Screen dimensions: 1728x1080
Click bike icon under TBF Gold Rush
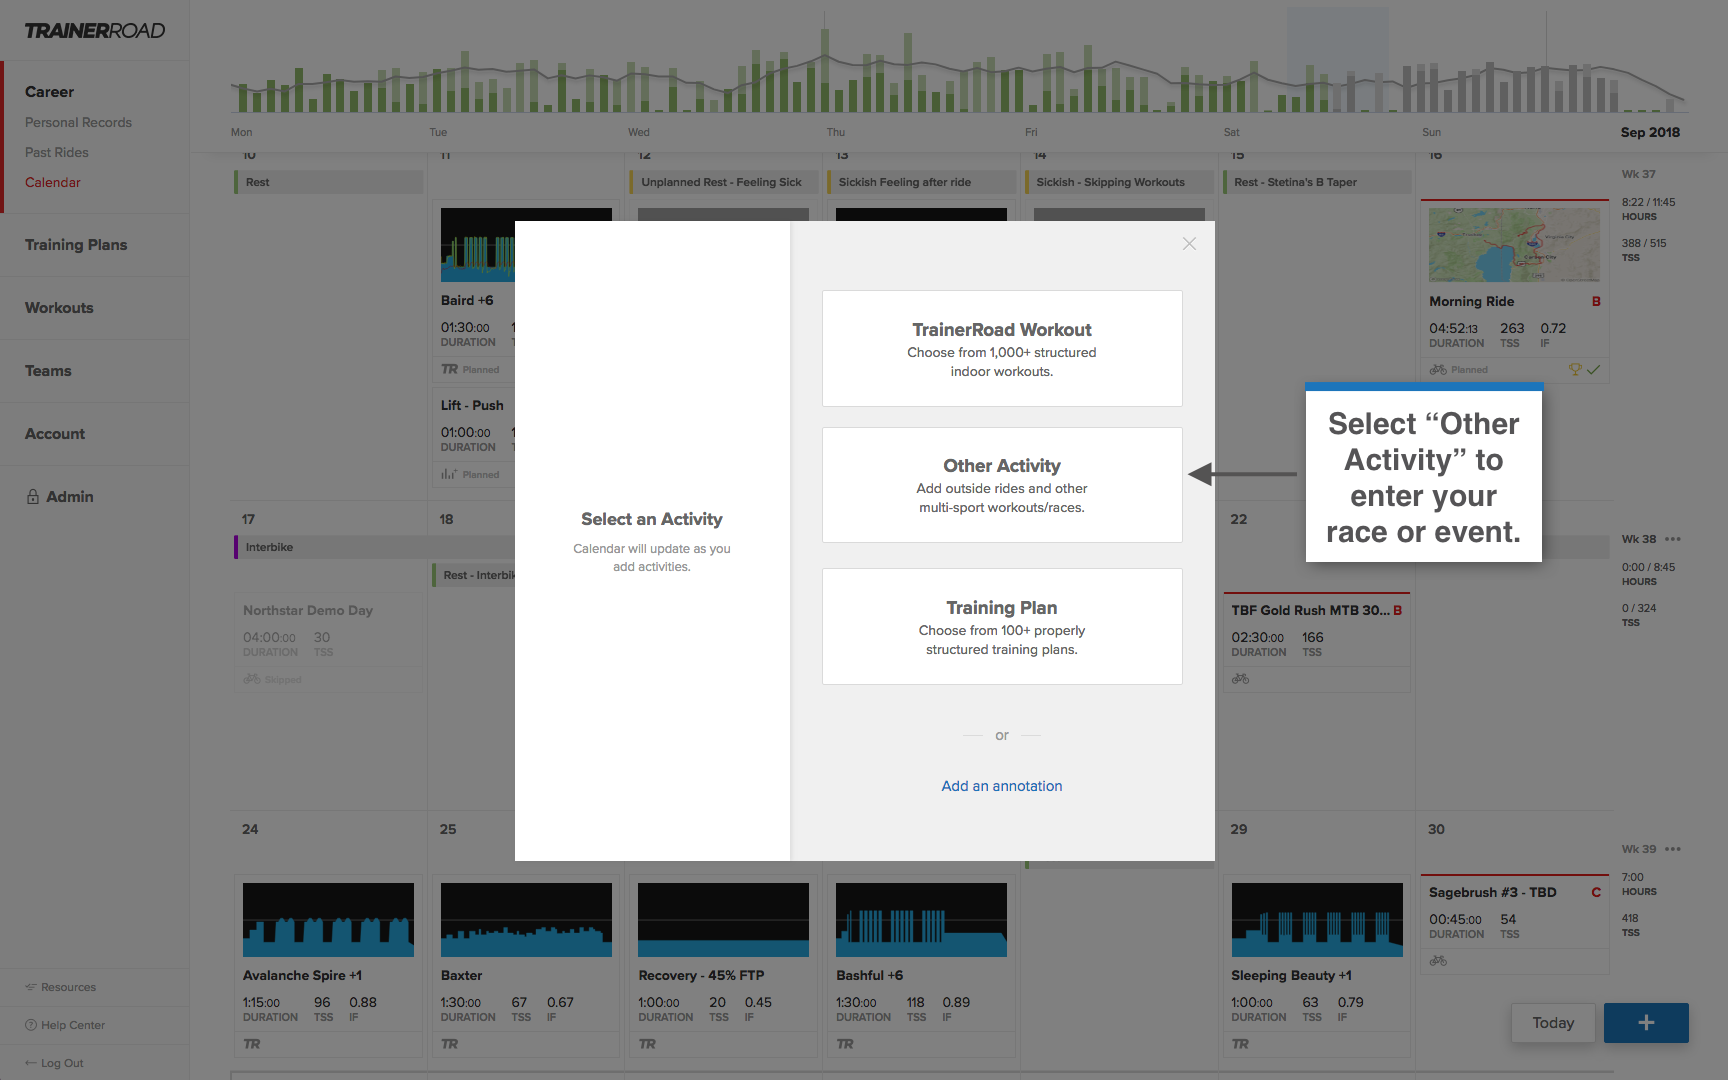click(x=1240, y=679)
